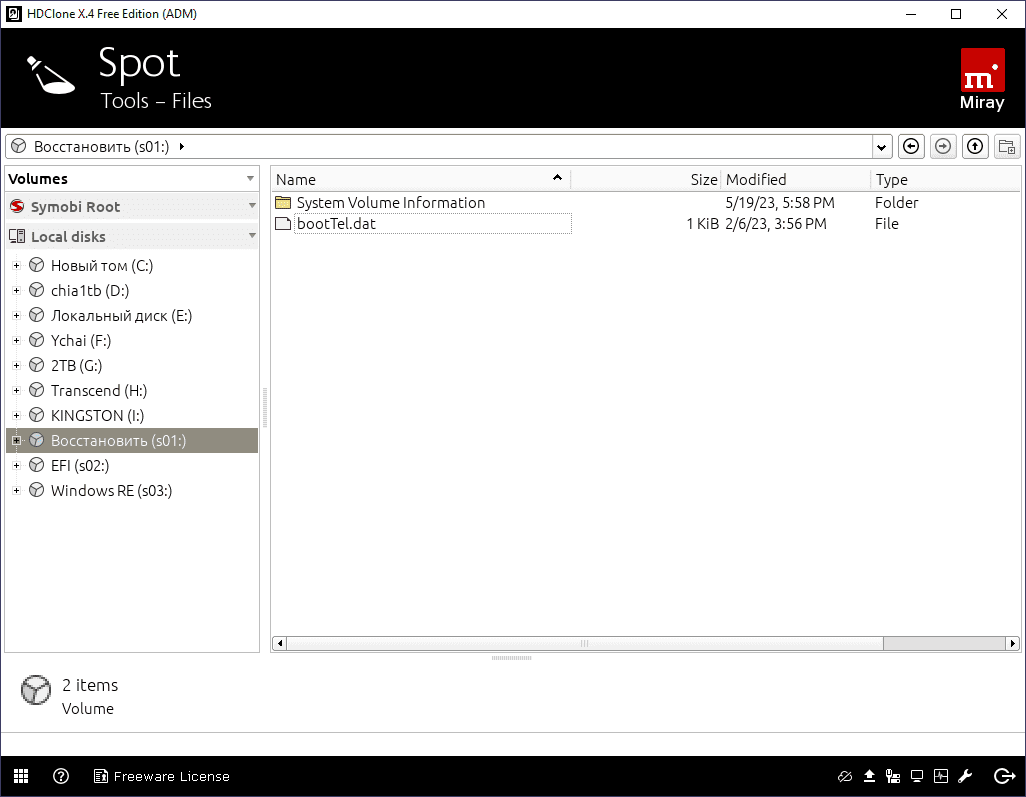This screenshot has width=1026, height=797.
Task: Open the Volumes panel dropdown
Action: point(250,179)
